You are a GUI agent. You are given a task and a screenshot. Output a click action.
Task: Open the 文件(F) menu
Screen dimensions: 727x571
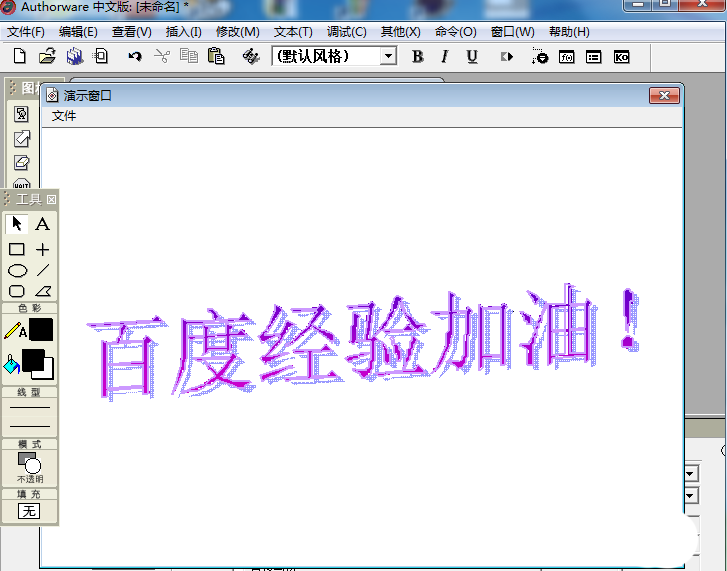(x=26, y=32)
